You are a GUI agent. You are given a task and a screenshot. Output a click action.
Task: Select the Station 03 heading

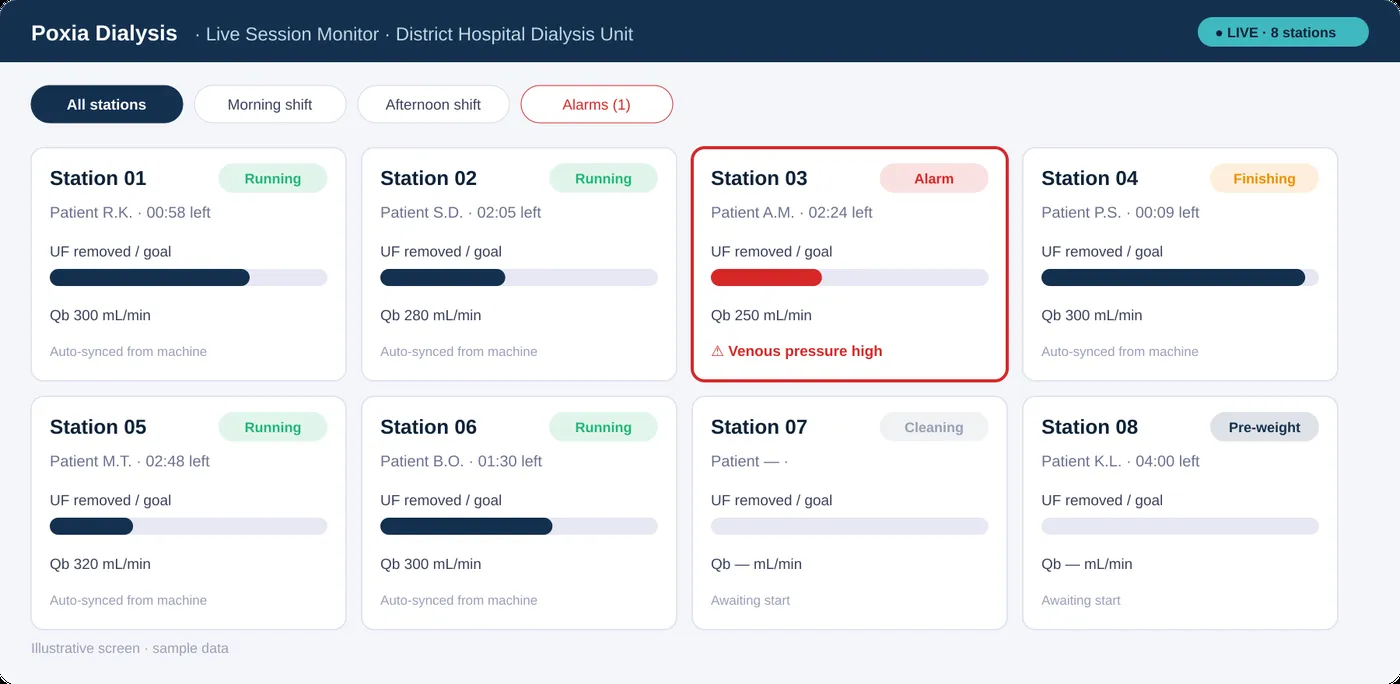759,178
